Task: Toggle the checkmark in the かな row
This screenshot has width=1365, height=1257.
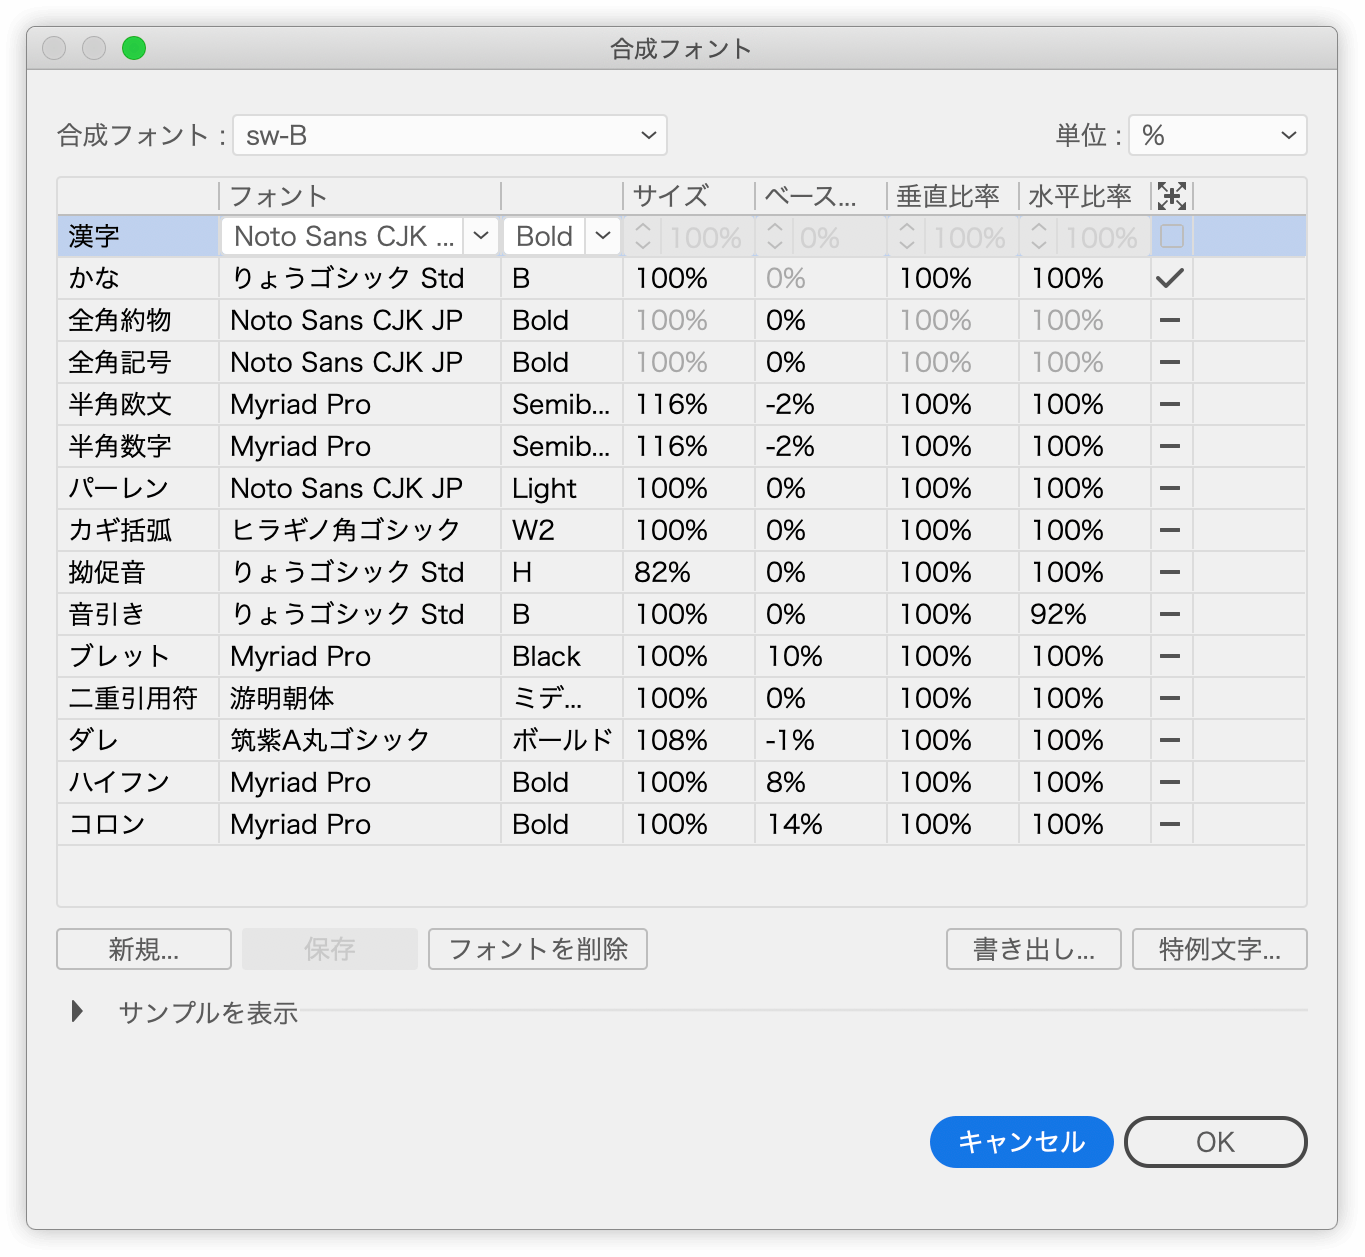Action: coord(1170,278)
